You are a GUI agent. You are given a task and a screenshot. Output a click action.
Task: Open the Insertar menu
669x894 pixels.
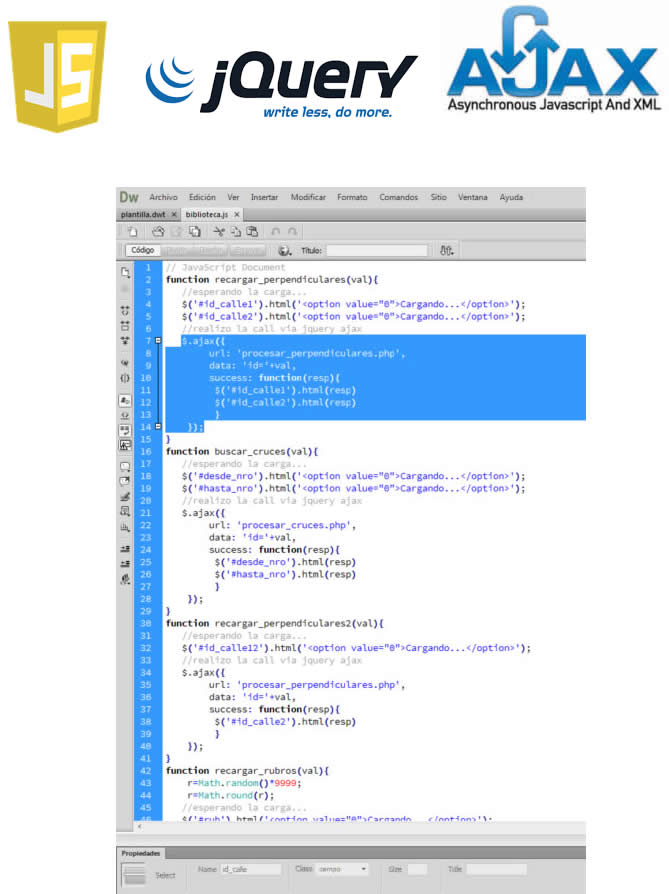[264, 198]
